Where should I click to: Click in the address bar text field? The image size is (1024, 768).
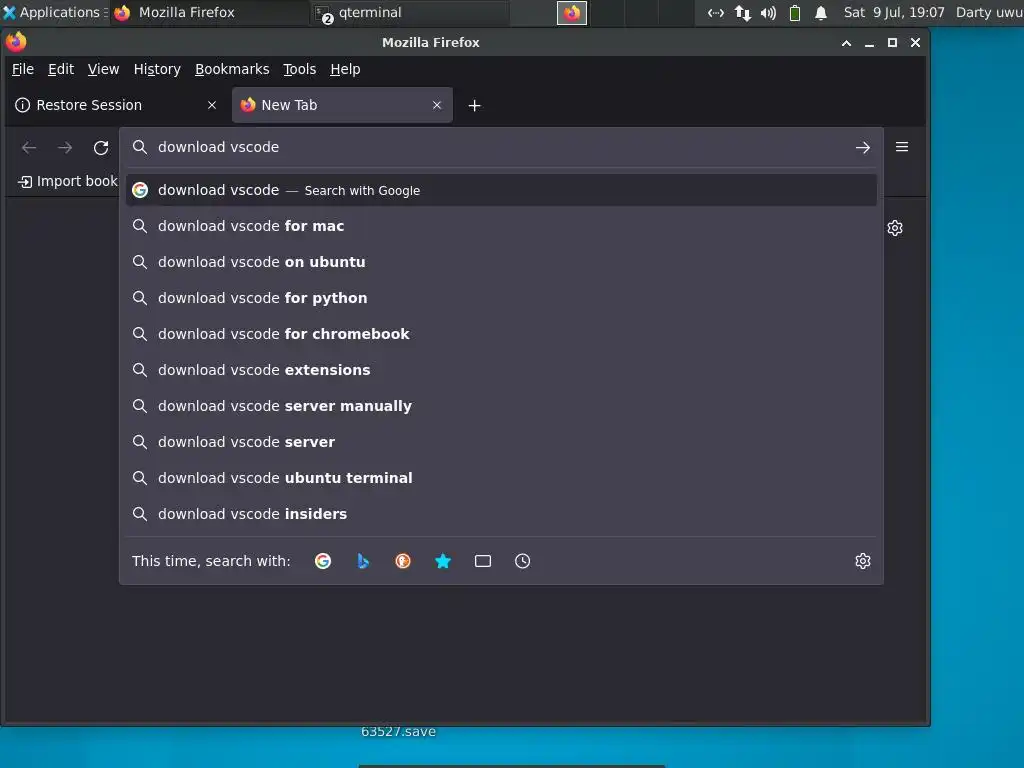pyautogui.click(x=500, y=147)
